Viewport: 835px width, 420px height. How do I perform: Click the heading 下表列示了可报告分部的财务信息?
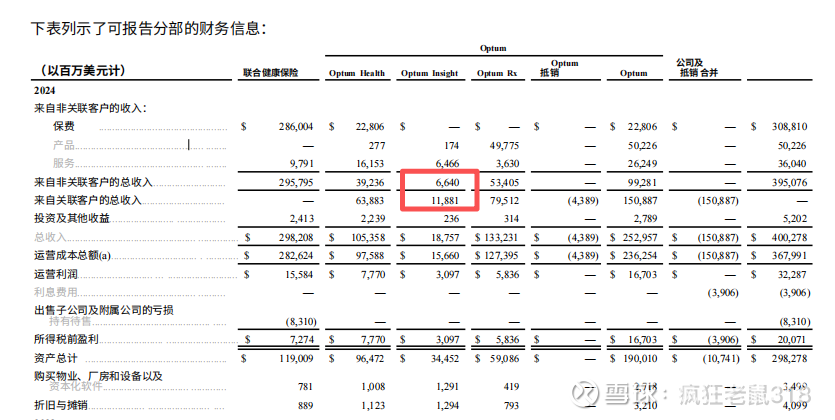(148, 28)
